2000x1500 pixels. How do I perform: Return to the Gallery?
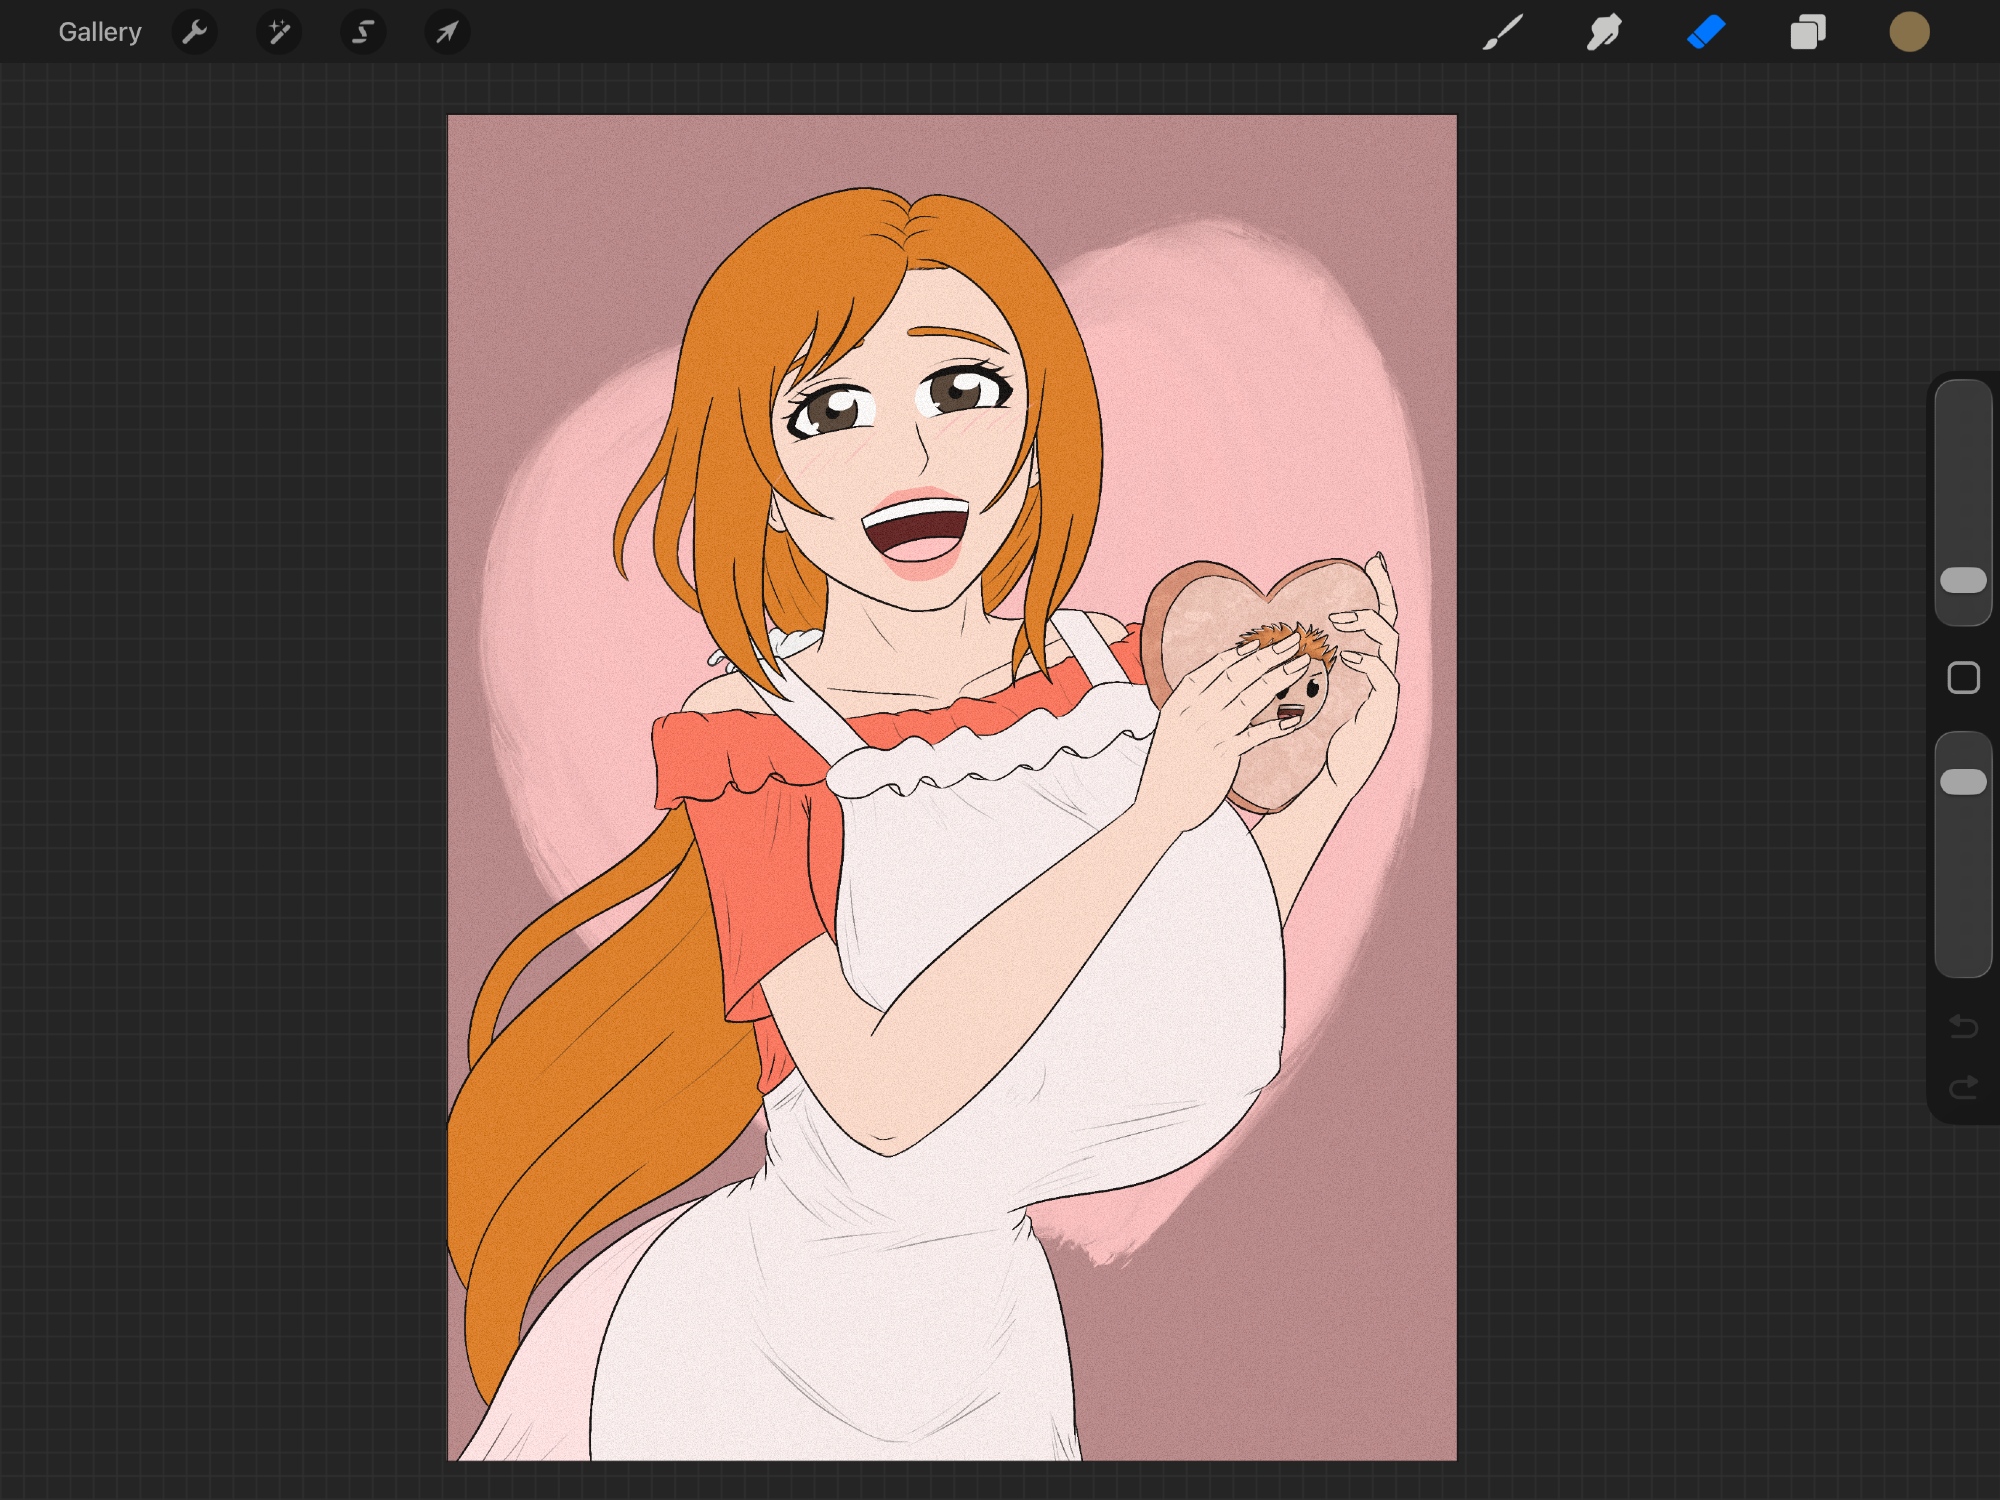point(99,32)
